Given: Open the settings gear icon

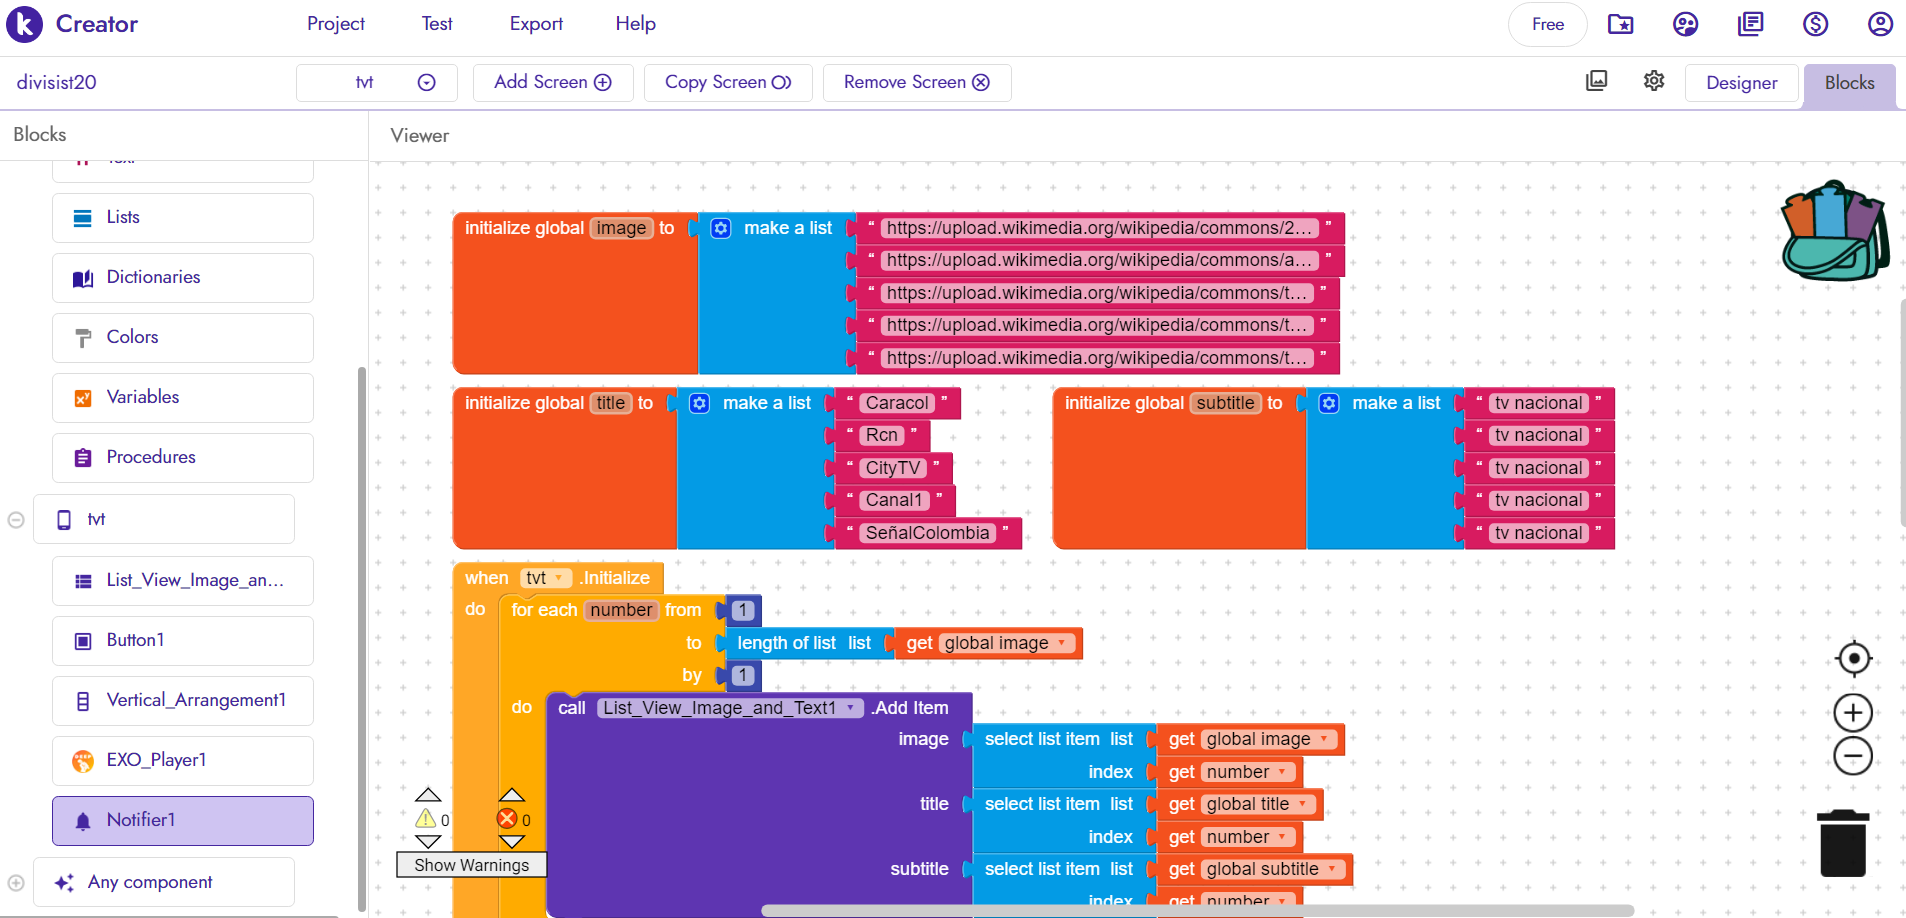Looking at the screenshot, I should tap(1654, 81).
